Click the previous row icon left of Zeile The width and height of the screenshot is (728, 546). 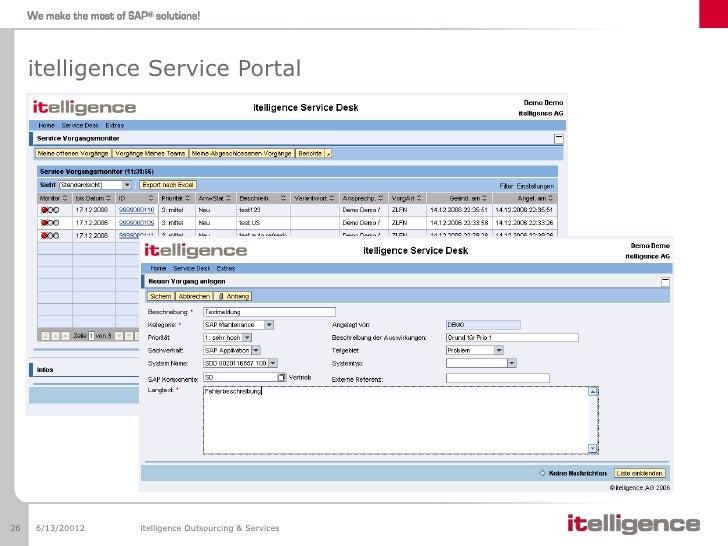(x=65, y=336)
